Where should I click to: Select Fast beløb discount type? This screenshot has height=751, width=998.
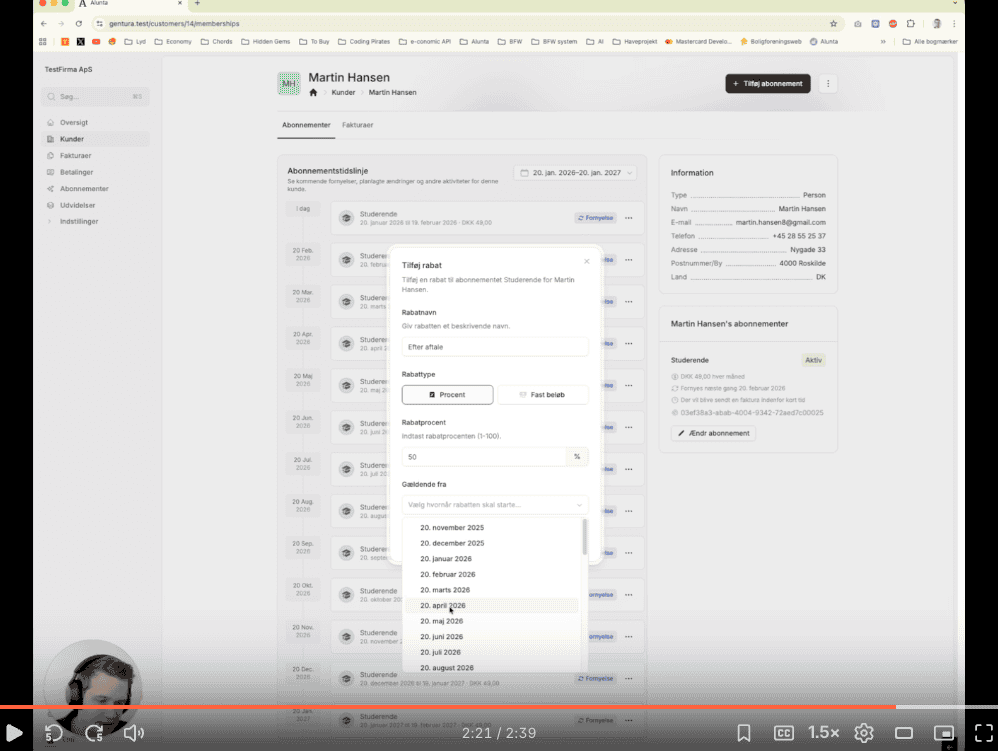542,395
